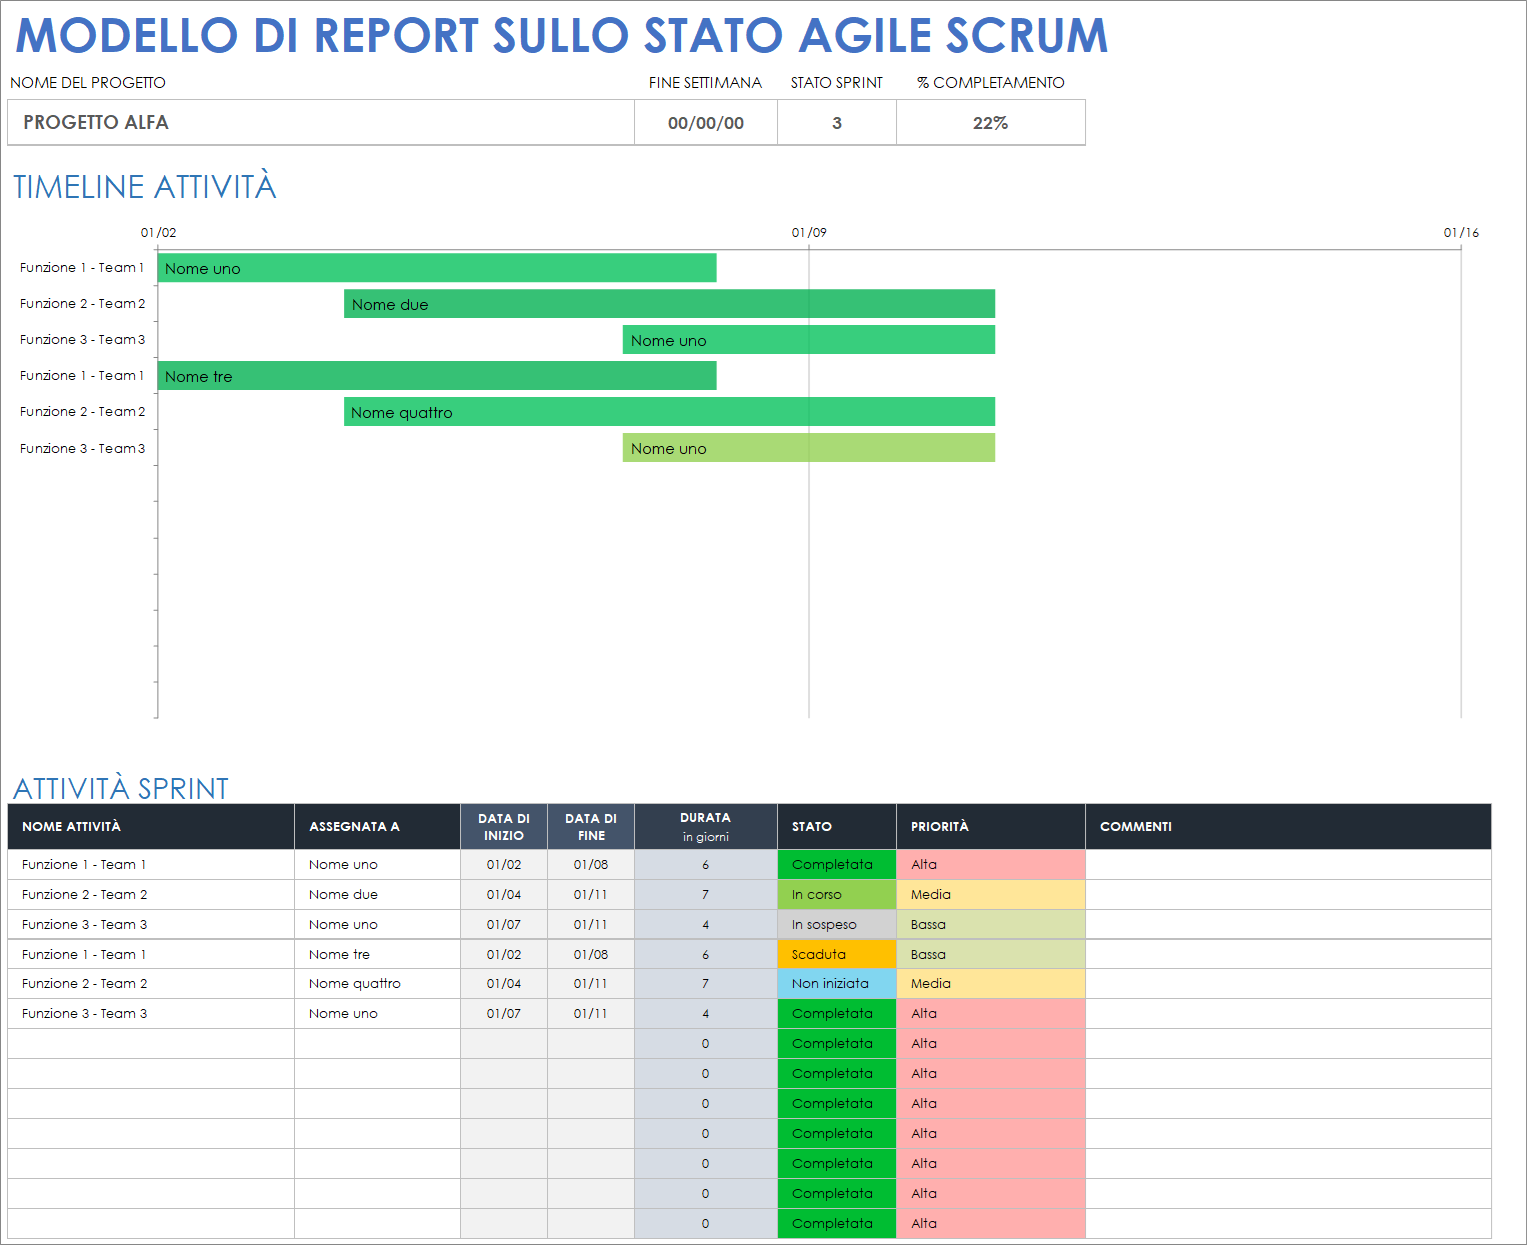Select the NOME ATTIVITÀ column header
The image size is (1527, 1245).
[151, 826]
